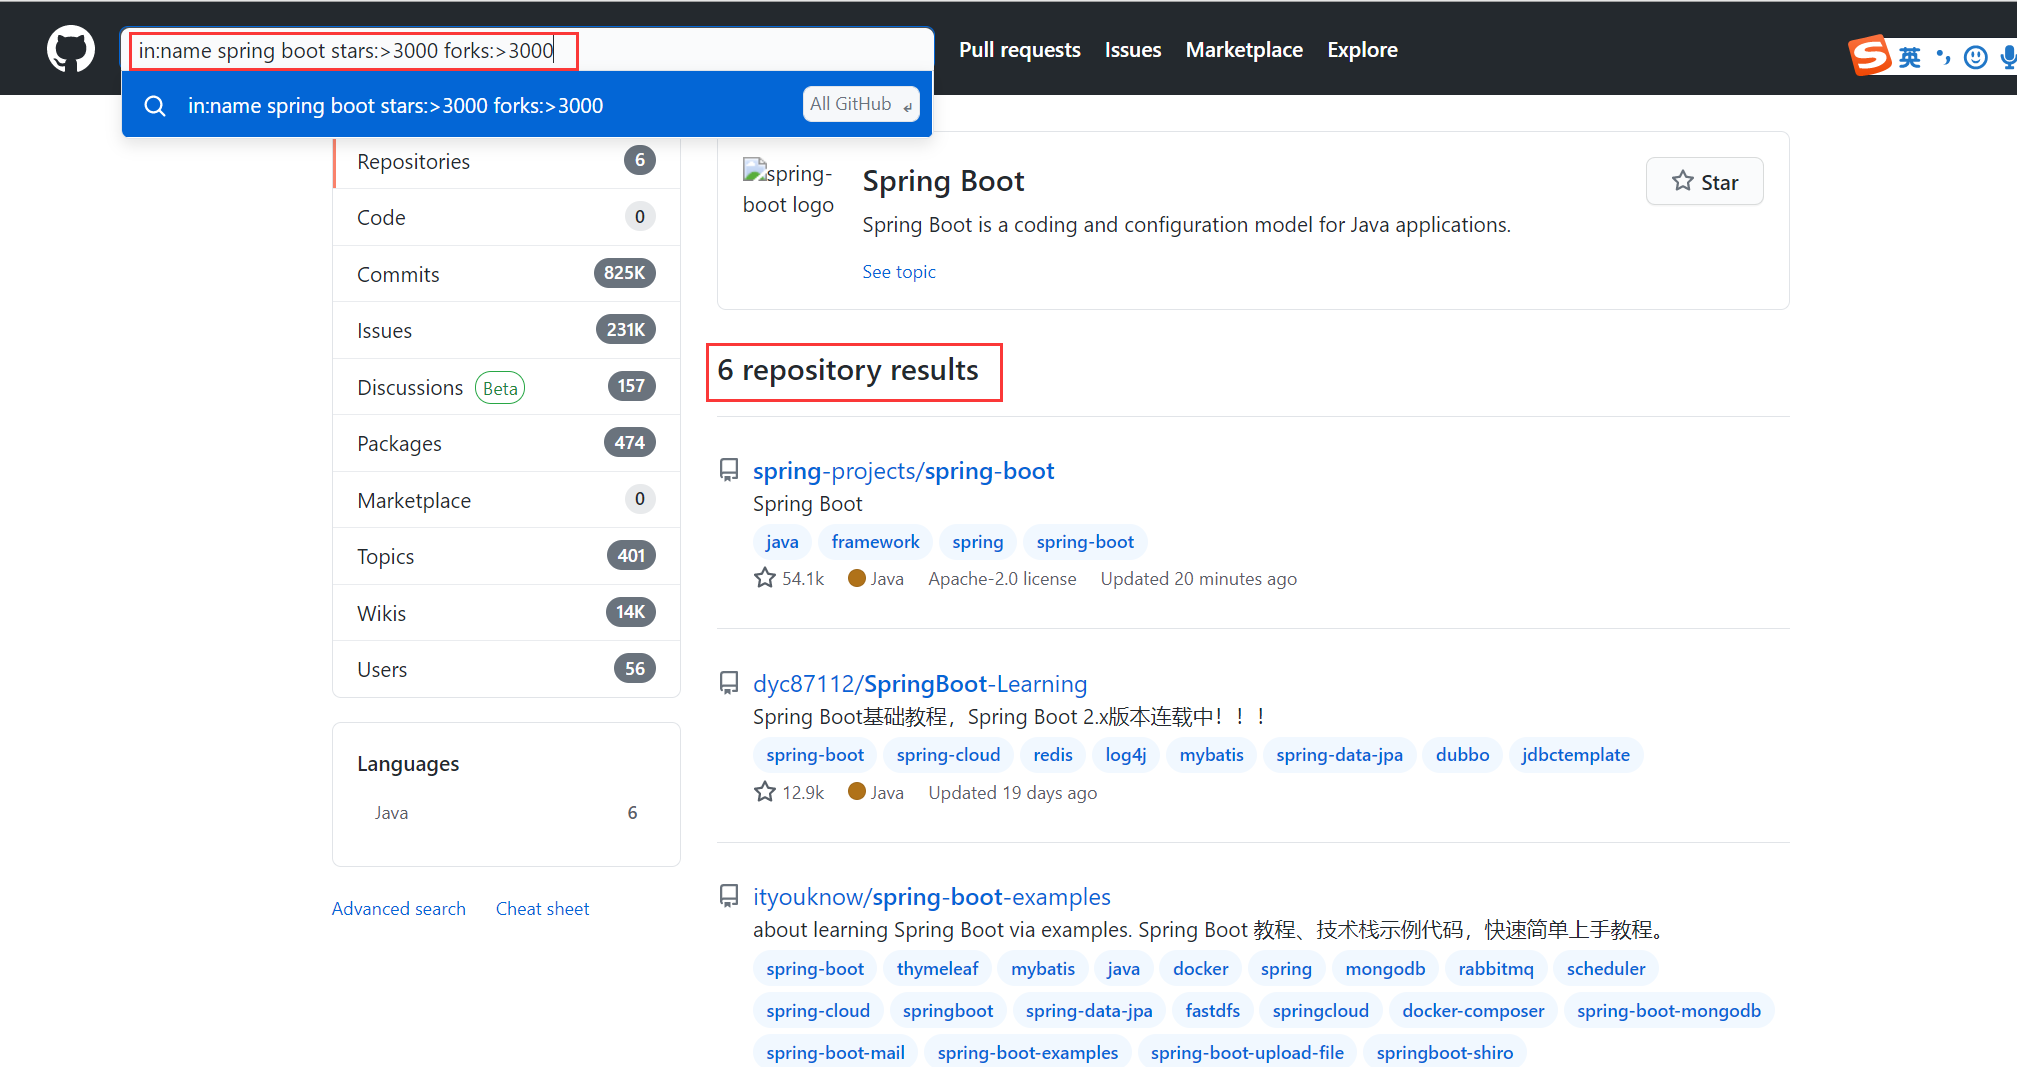
Task: Open spring-projects/spring-boot repository
Action: pyautogui.click(x=903, y=470)
